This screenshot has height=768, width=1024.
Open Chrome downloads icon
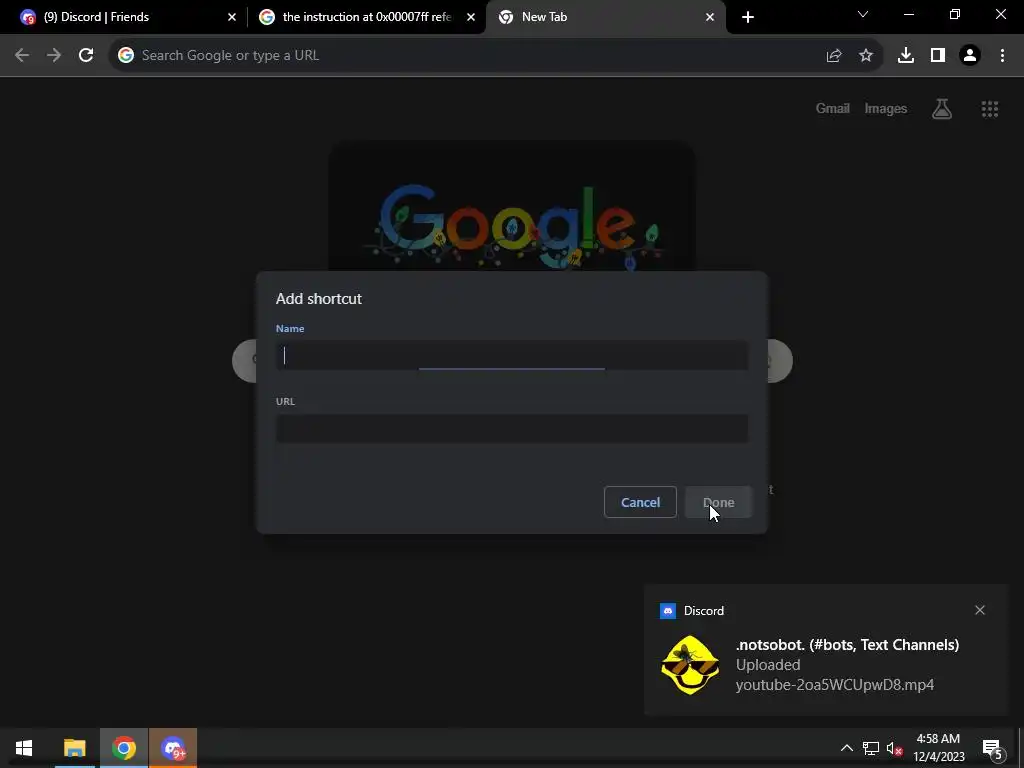point(906,56)
